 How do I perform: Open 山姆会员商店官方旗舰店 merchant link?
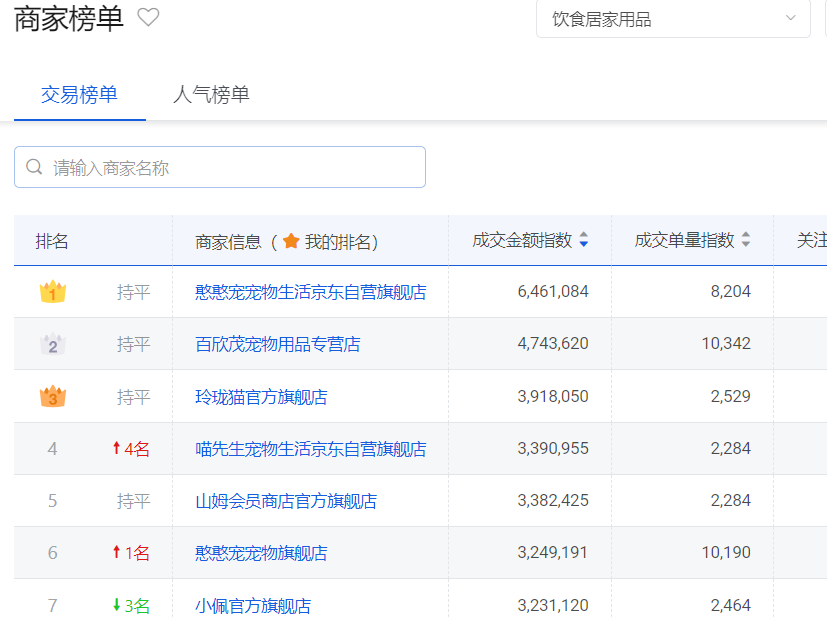pyautogui.click(x=286, y=501)
